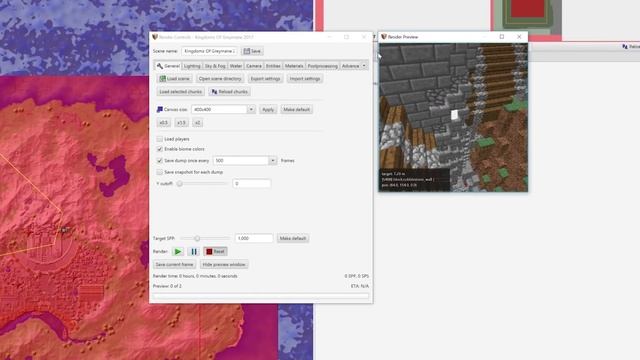Click the render progress bar
The height and width of the screenshot is (360, 640).
click(x=261, y=296)
